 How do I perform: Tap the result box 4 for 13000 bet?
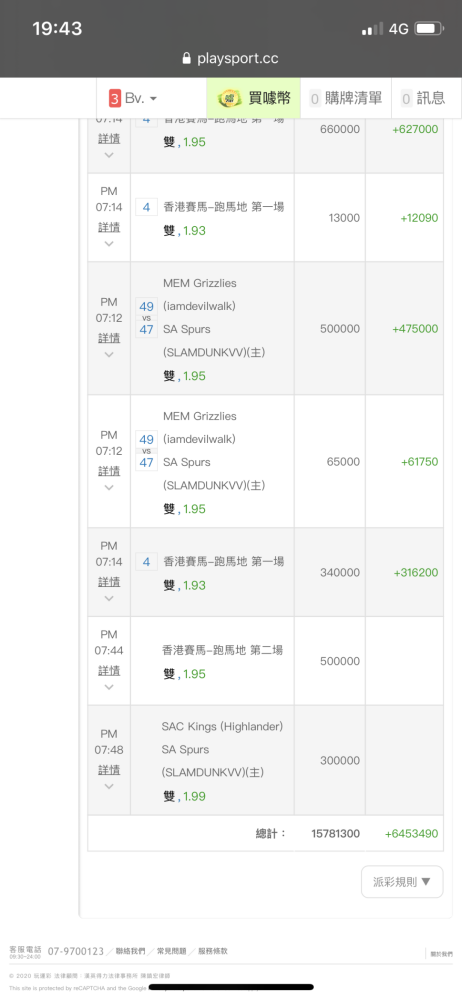pos(147,207)
